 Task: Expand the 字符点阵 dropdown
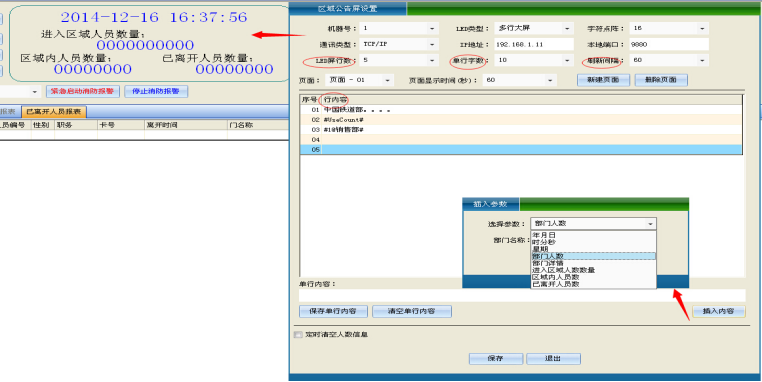click(702, 29)
